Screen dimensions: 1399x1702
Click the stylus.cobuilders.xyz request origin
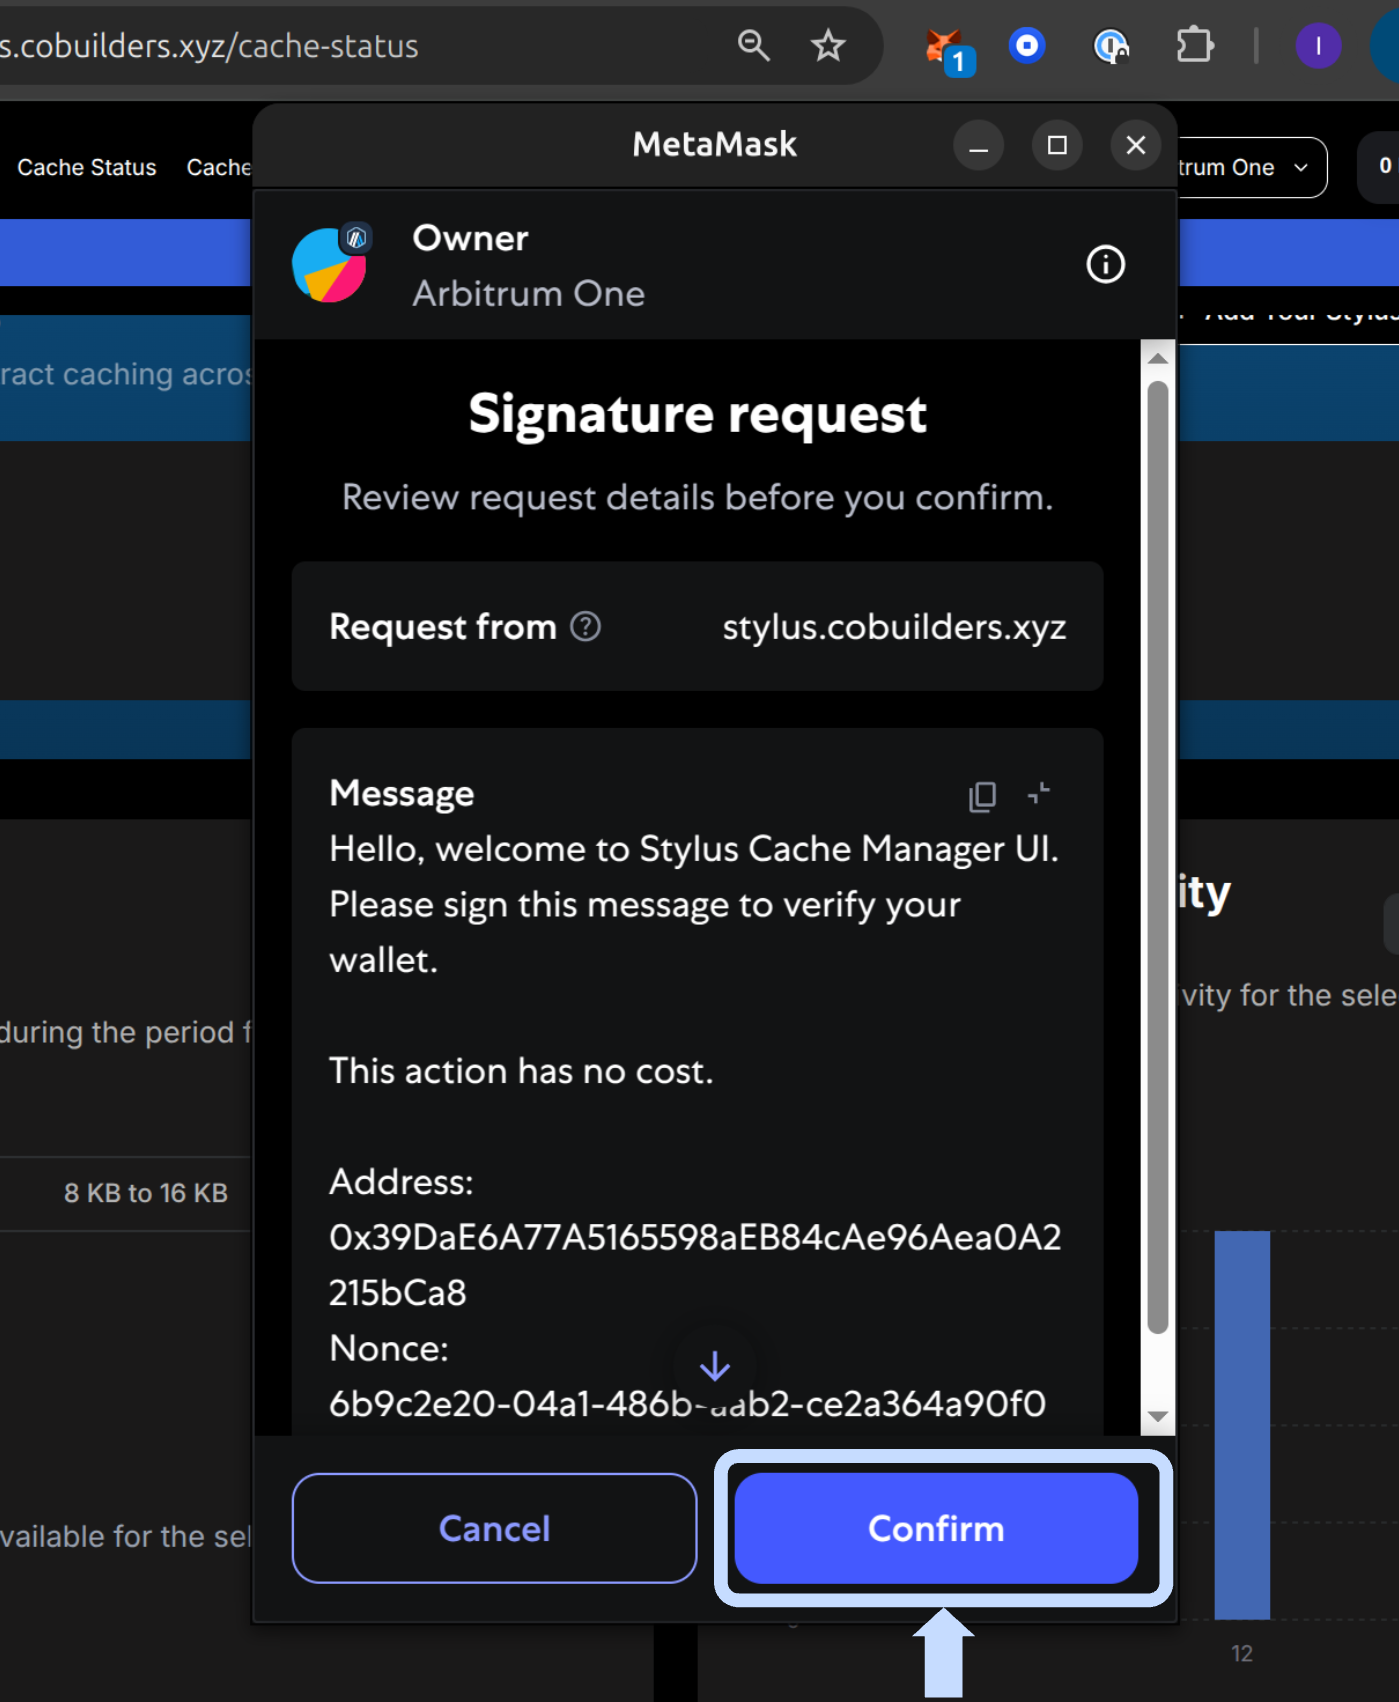[x=894, y=627]
